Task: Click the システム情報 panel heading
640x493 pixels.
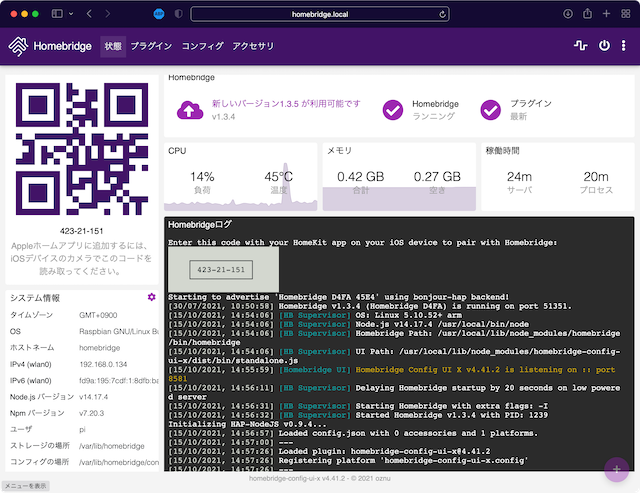Action: tap(35, 298)
